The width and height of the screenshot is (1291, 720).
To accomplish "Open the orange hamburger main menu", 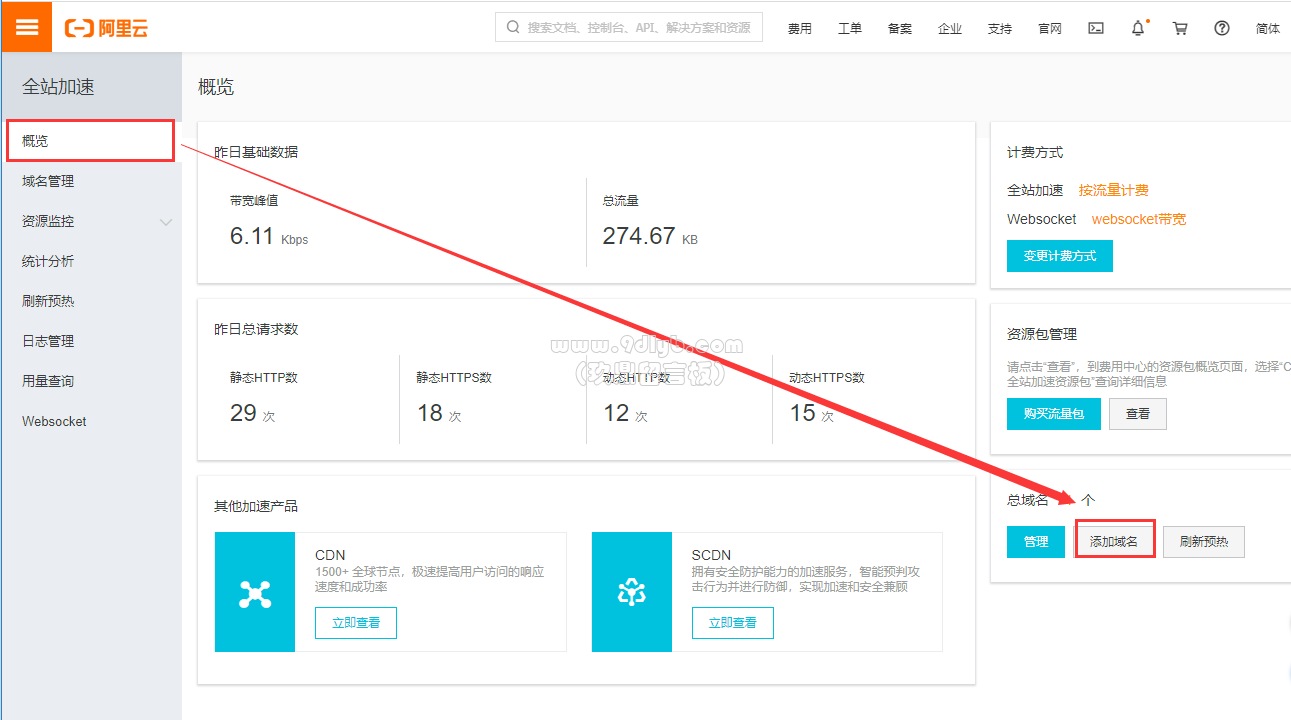I will tap(26, 27).
